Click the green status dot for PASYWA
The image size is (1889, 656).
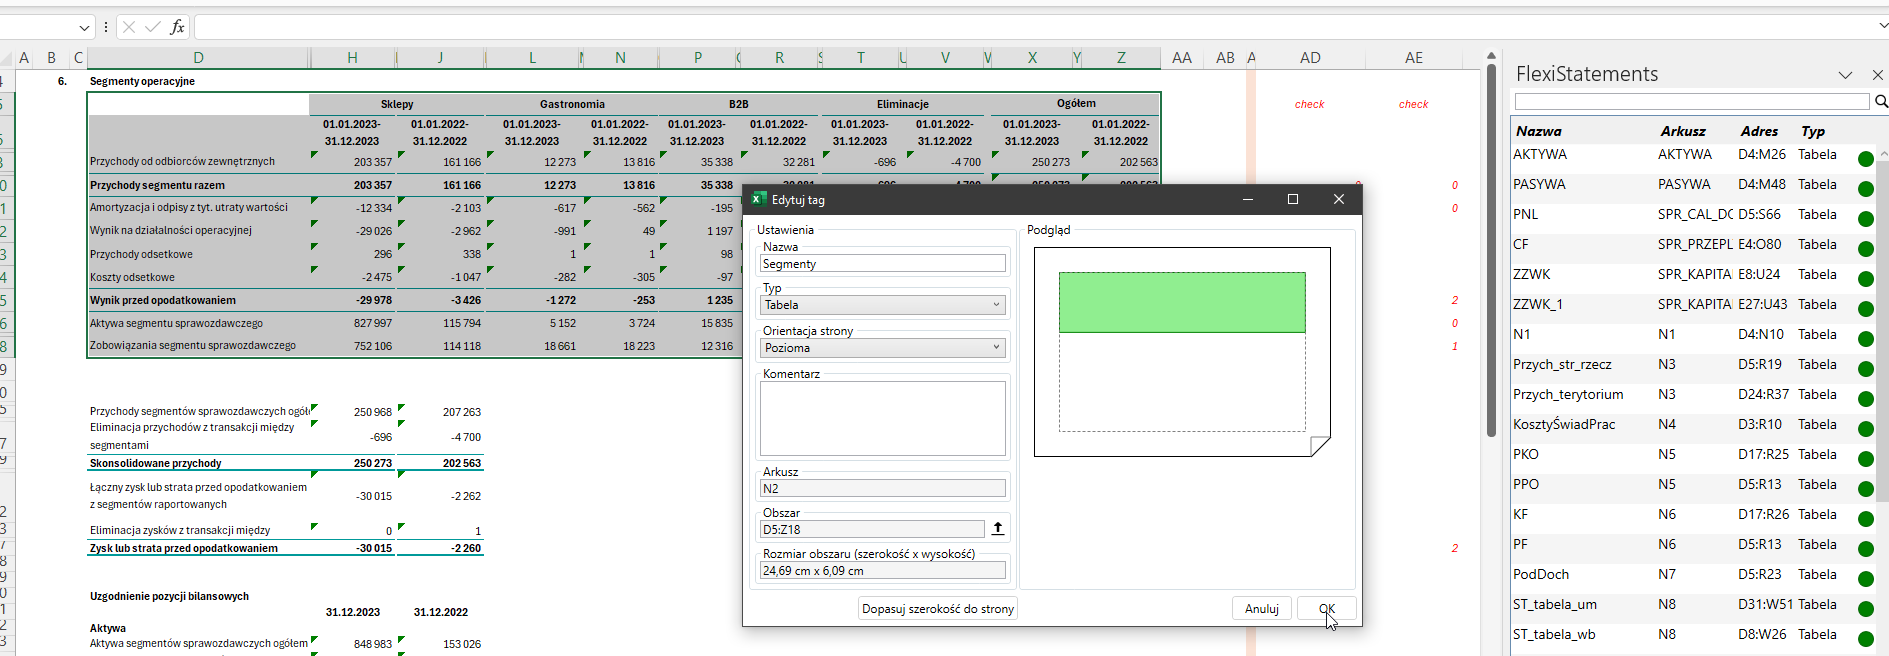click(x=1865, y=189)
